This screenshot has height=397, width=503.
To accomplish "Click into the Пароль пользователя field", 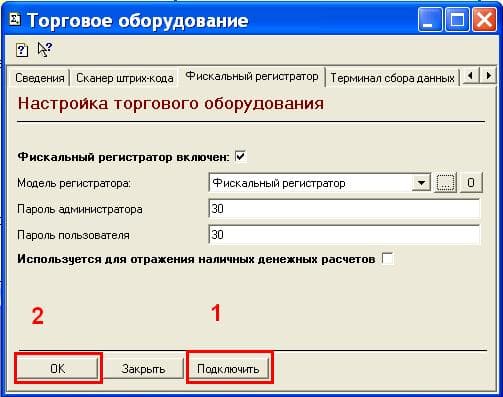I will [344, 235].
